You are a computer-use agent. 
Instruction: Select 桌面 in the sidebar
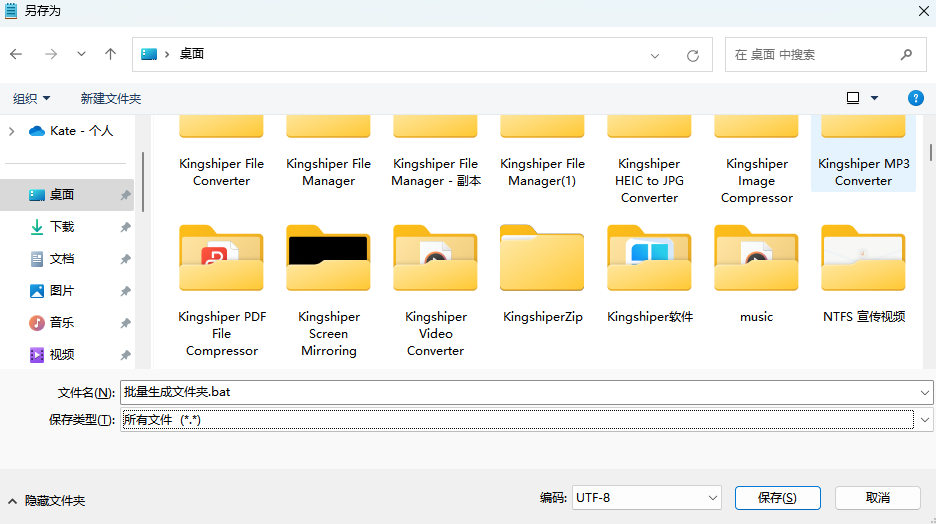click(67, 195)
